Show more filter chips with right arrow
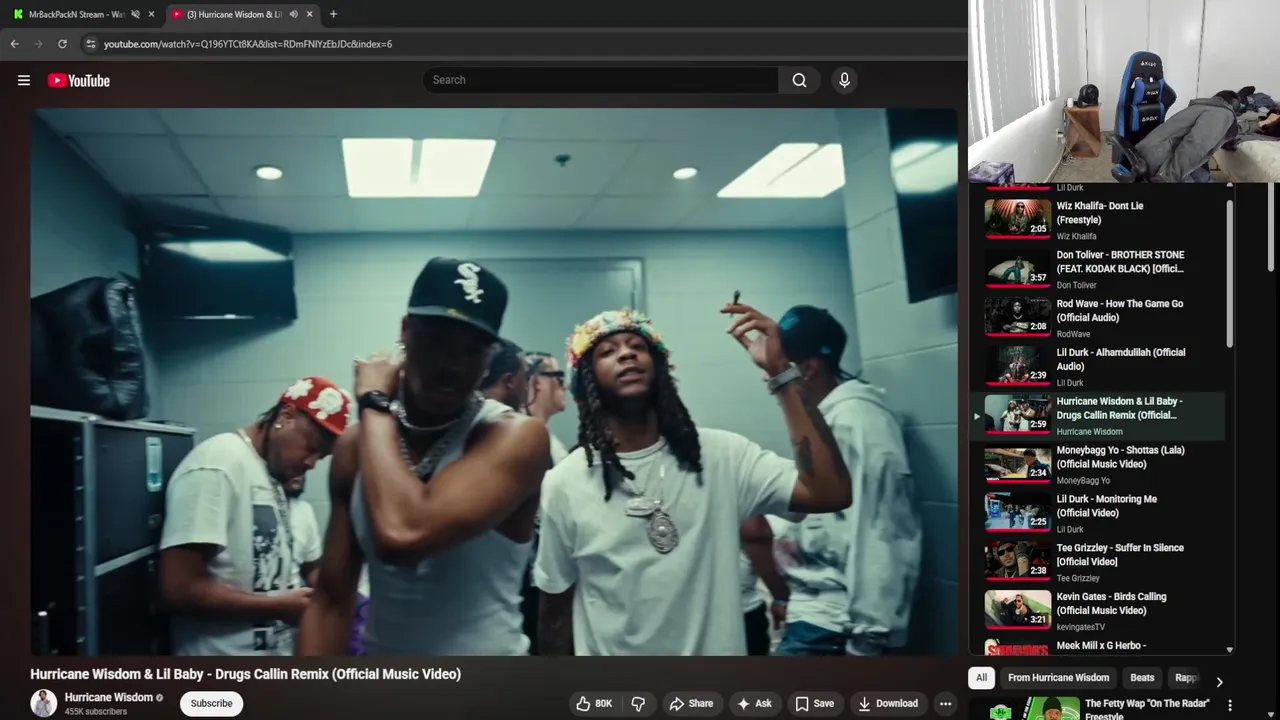This screenshot has height=720, width=1280. click(1219, 681)
